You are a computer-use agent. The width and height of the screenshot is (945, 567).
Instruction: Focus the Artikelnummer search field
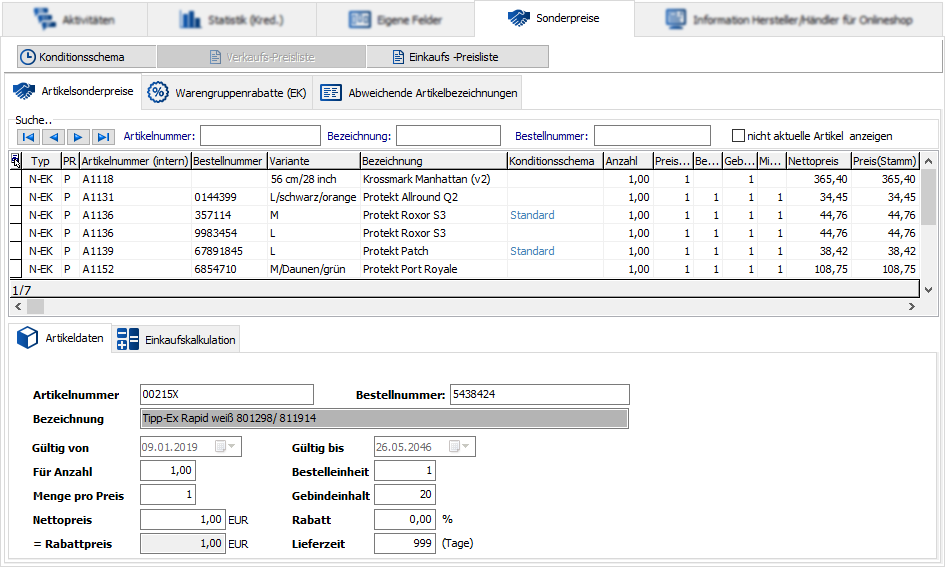pyautogui.click(x=260, y=136)
